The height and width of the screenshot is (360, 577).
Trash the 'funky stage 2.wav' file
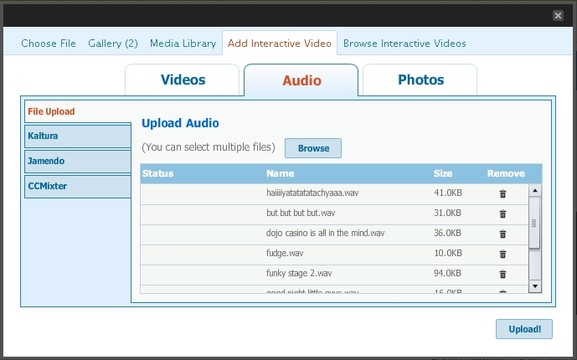point(503,274)
